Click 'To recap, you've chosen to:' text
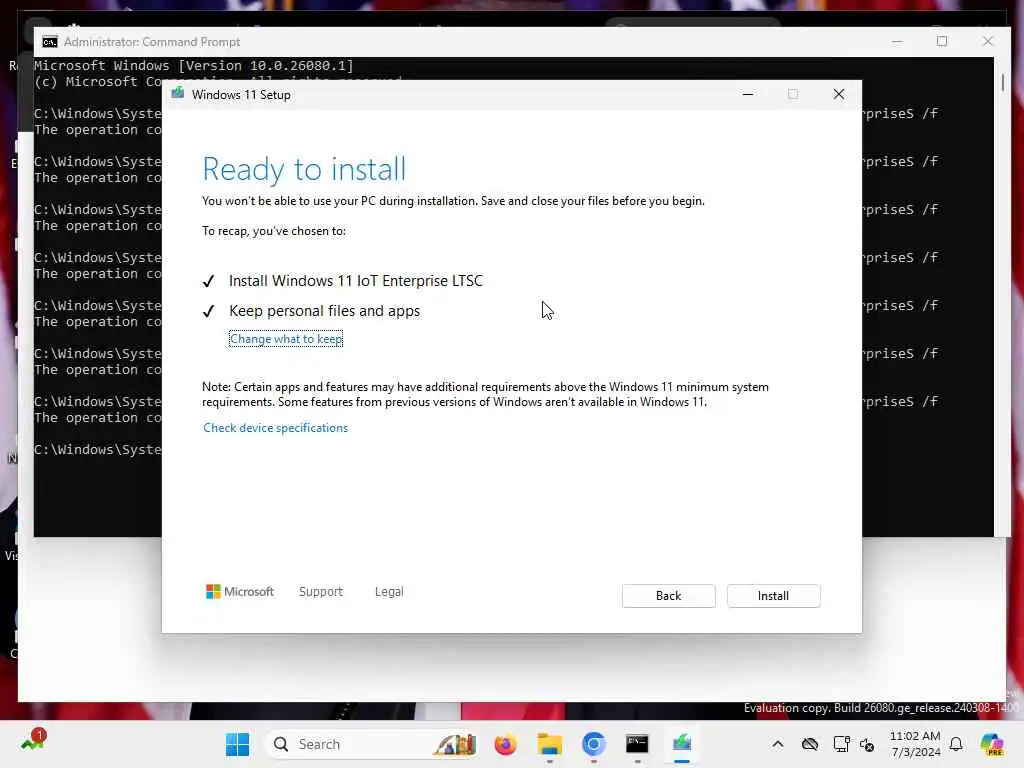The image size is (1024, 768). (x=274, y=231)
